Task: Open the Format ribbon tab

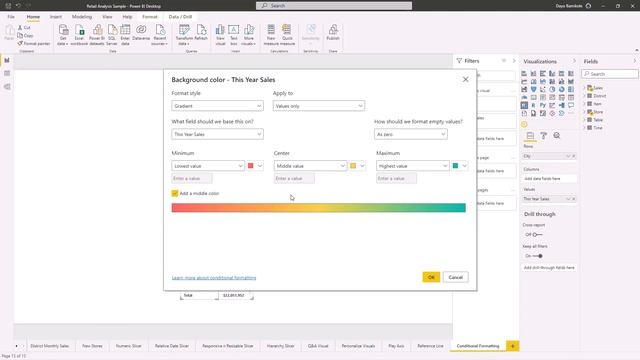Action: [x=150, y=17]
